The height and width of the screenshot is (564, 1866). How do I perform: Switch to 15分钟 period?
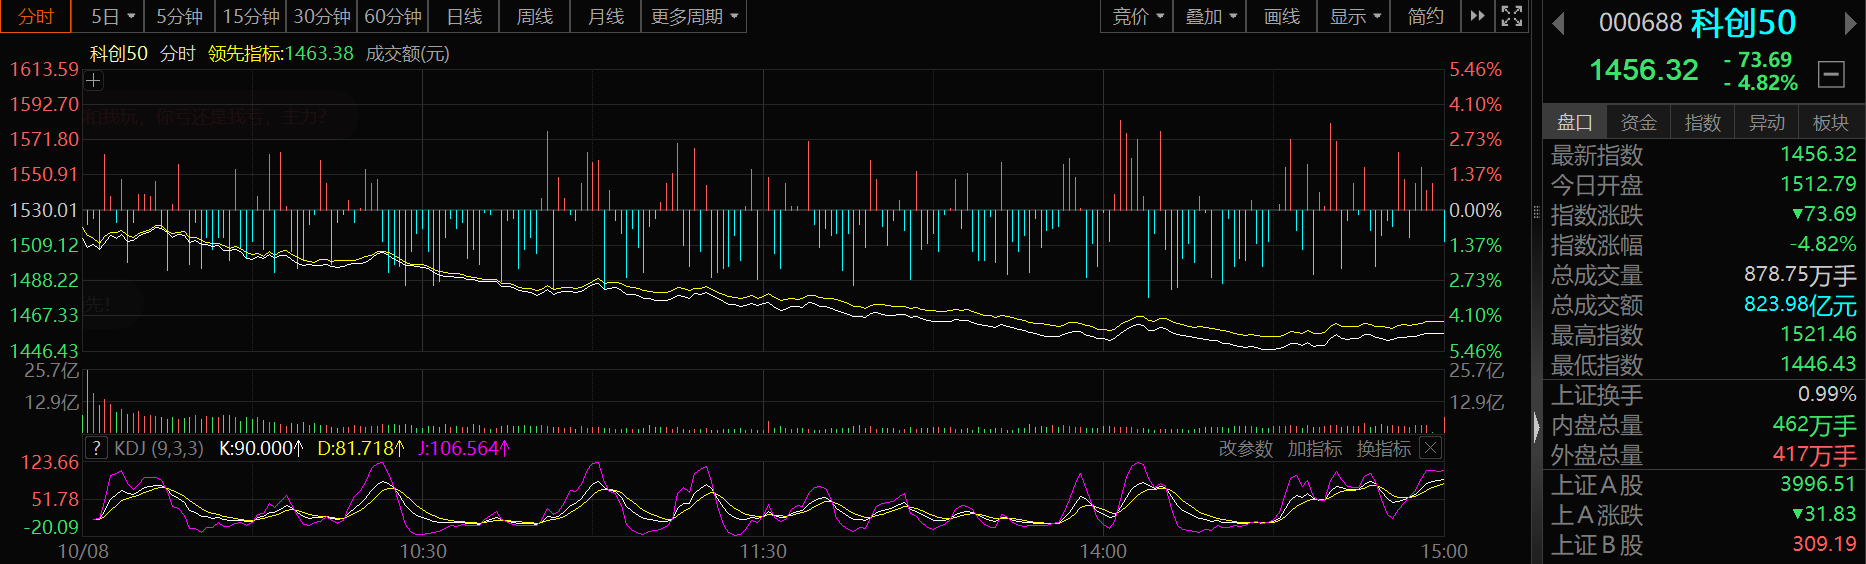[251, 16]
